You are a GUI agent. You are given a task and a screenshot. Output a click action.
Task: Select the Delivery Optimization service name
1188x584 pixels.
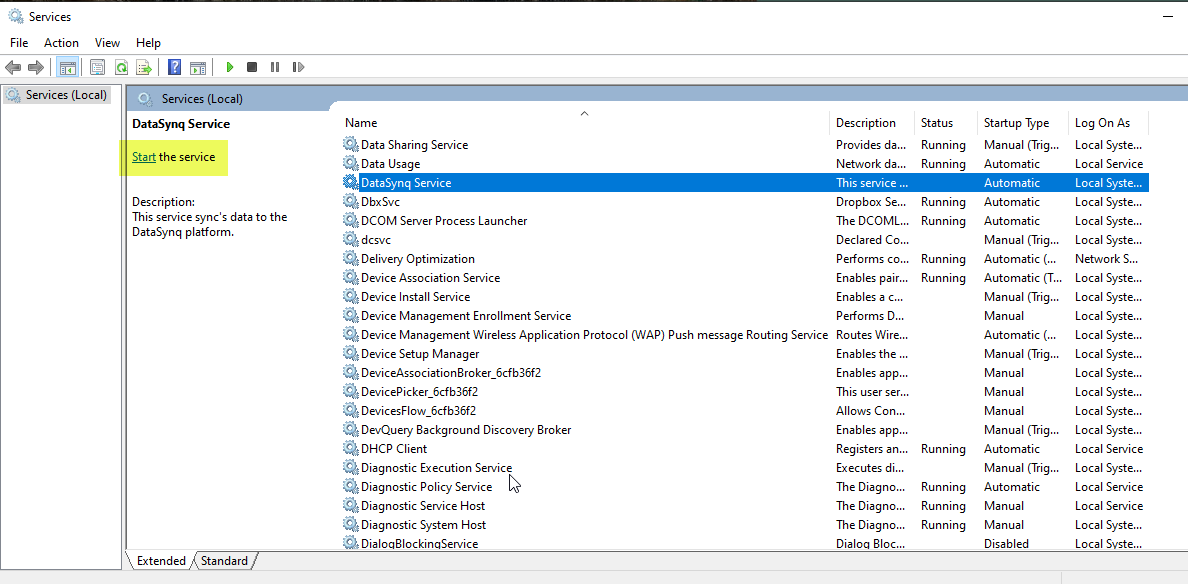(x=417, y=259)
